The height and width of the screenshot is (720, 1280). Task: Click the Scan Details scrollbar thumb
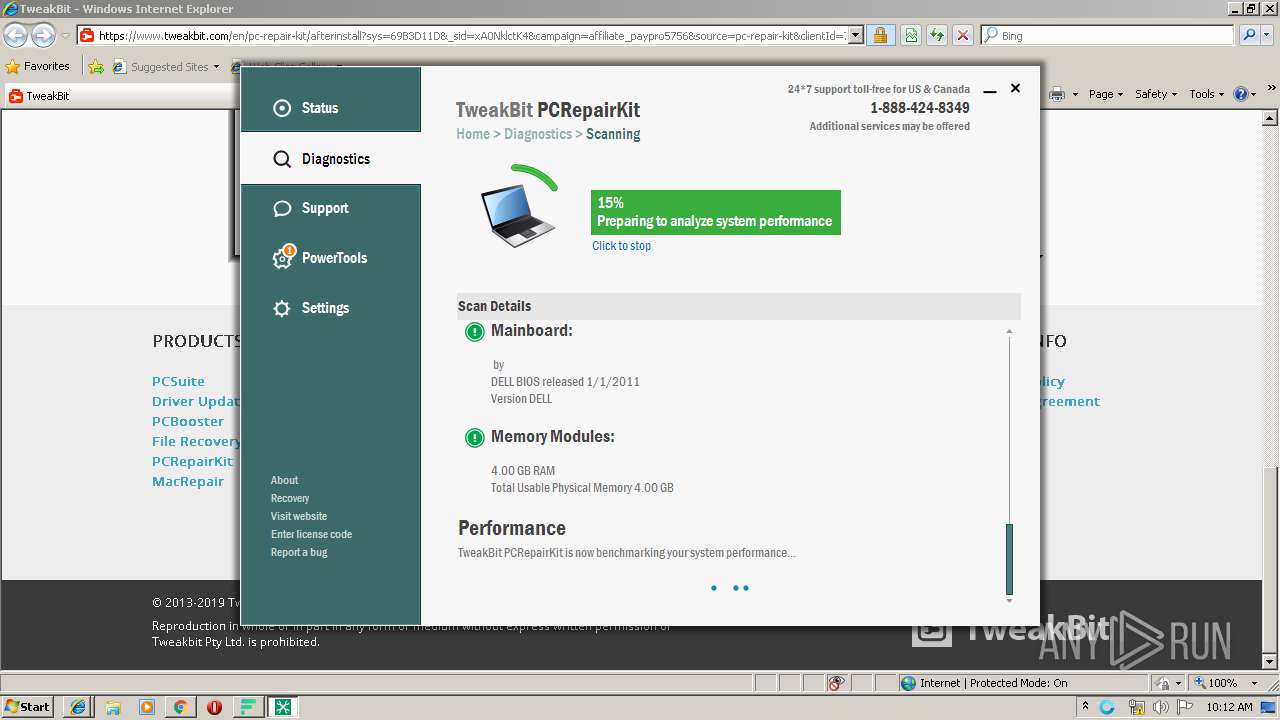pyautogui.click(x=1009, y=559)
